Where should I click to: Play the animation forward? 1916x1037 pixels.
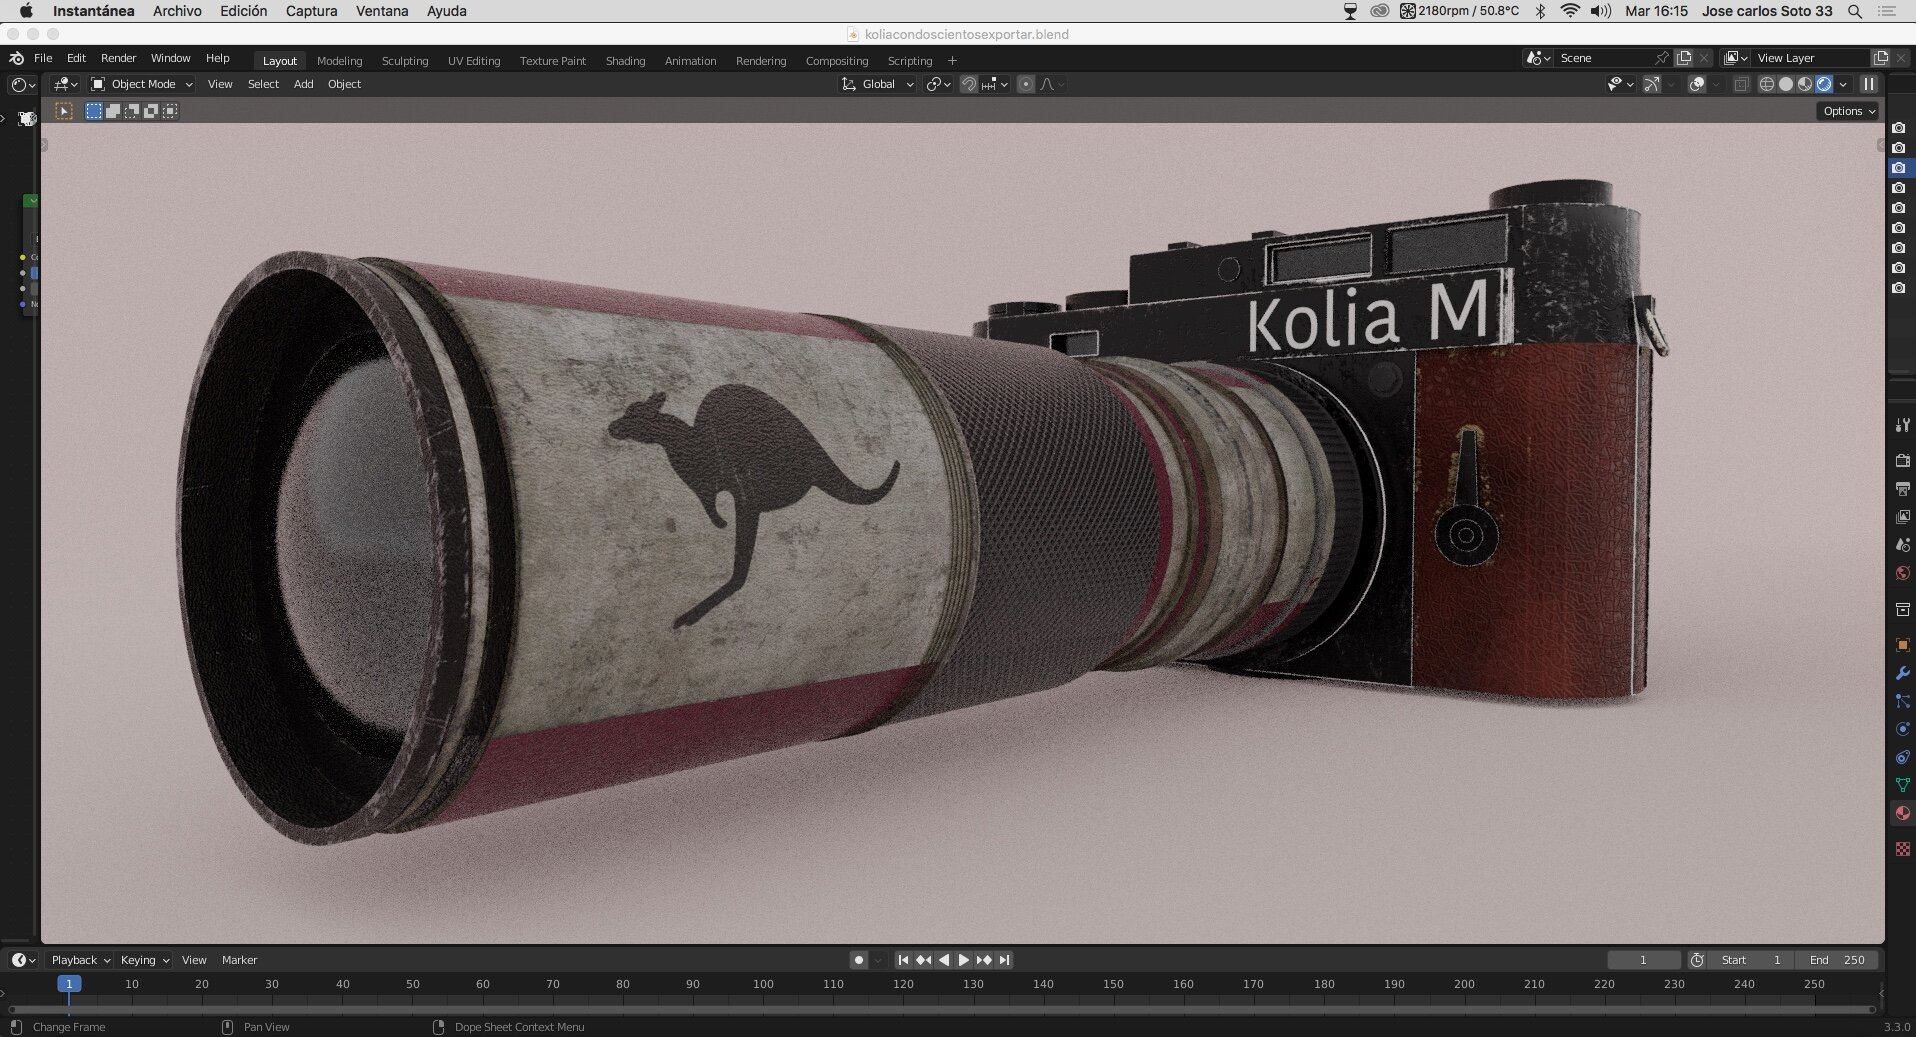click(964, 960)
